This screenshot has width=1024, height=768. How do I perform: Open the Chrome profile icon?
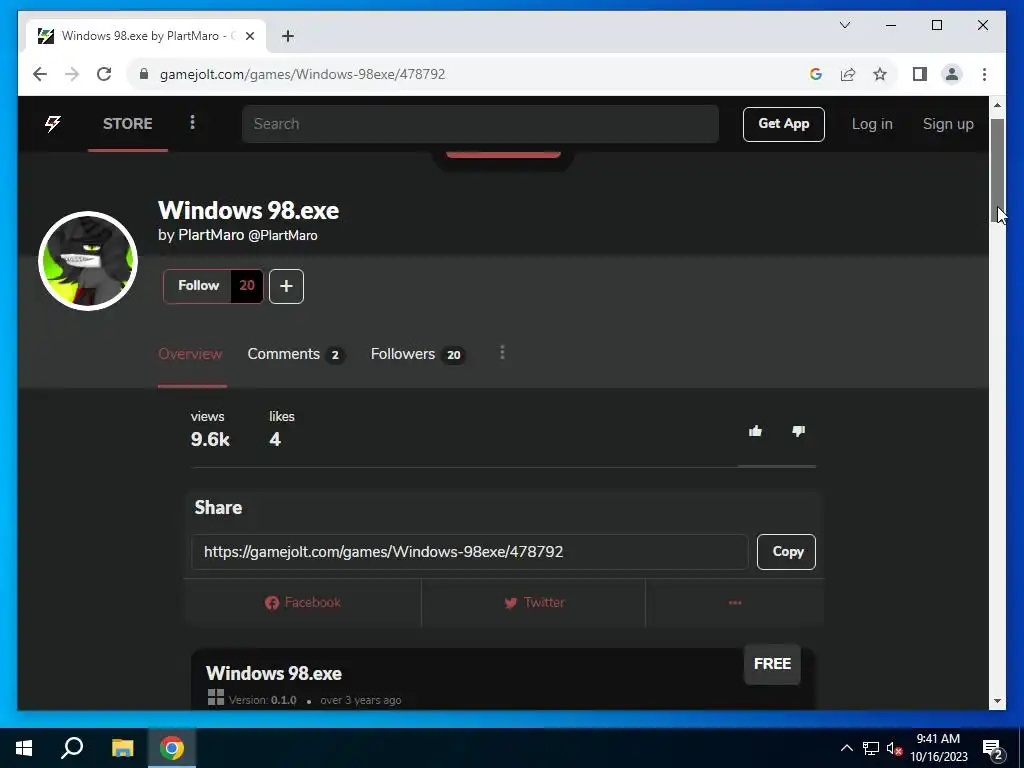coord(952,74)
